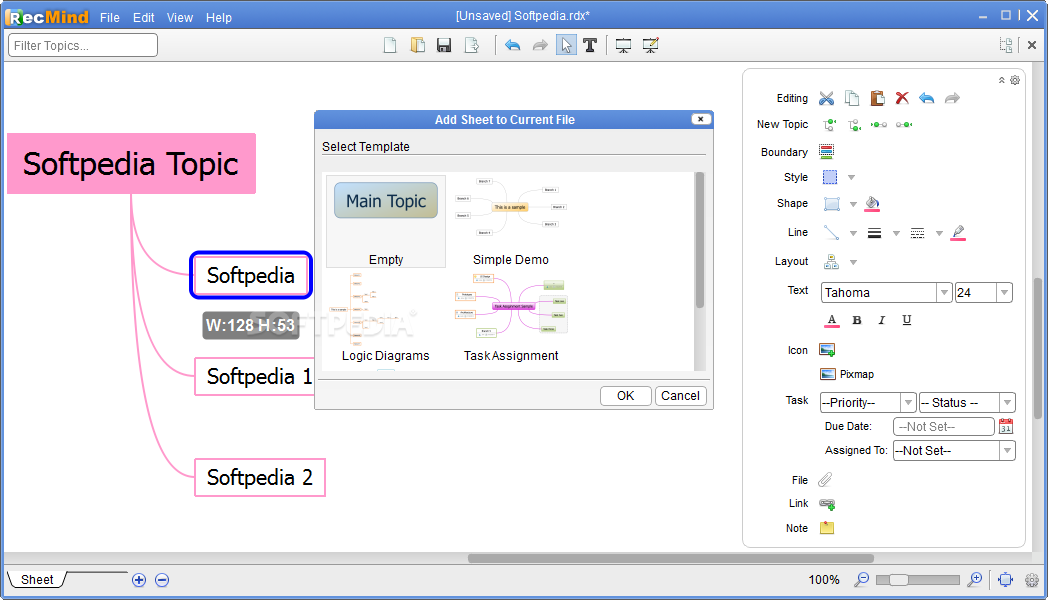Click the Shape rectangle icon

click(831, 204)
